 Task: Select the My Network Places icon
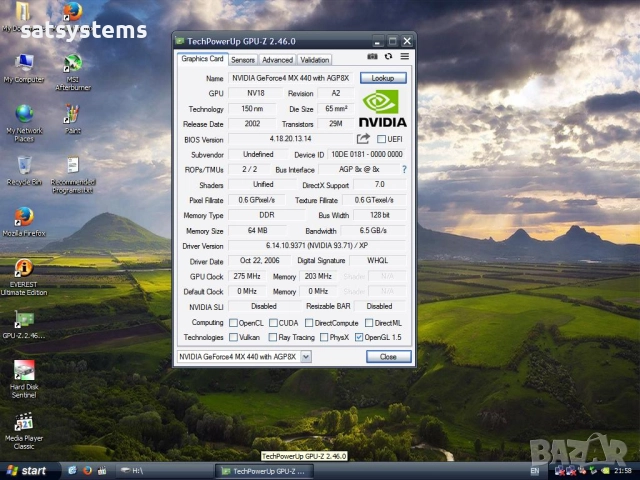click(x=24, y=123)
